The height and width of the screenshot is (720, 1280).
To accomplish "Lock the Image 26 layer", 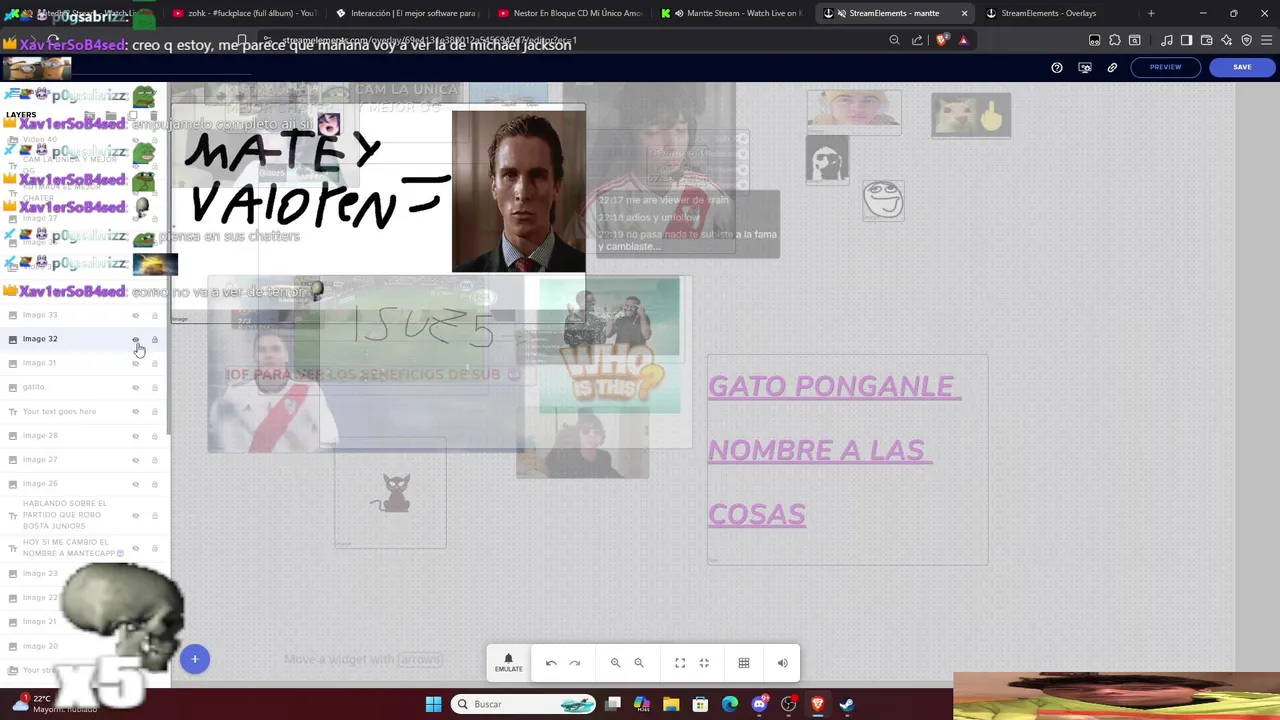I will tap(155, 484).
